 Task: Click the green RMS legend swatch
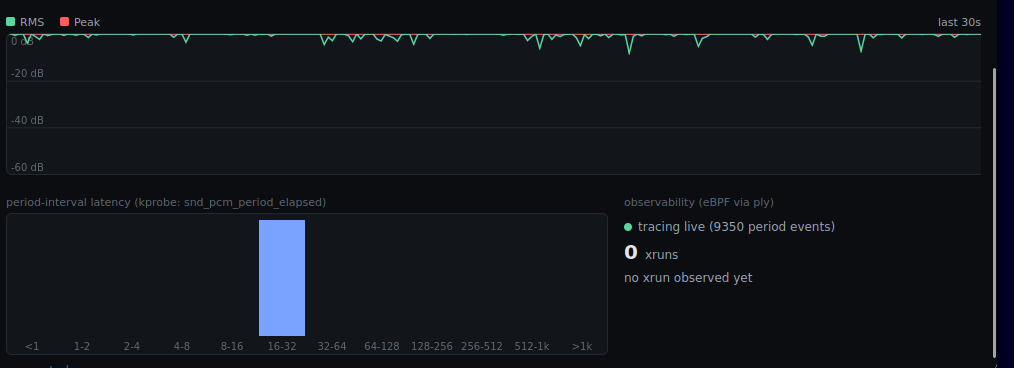click(10, 22)
